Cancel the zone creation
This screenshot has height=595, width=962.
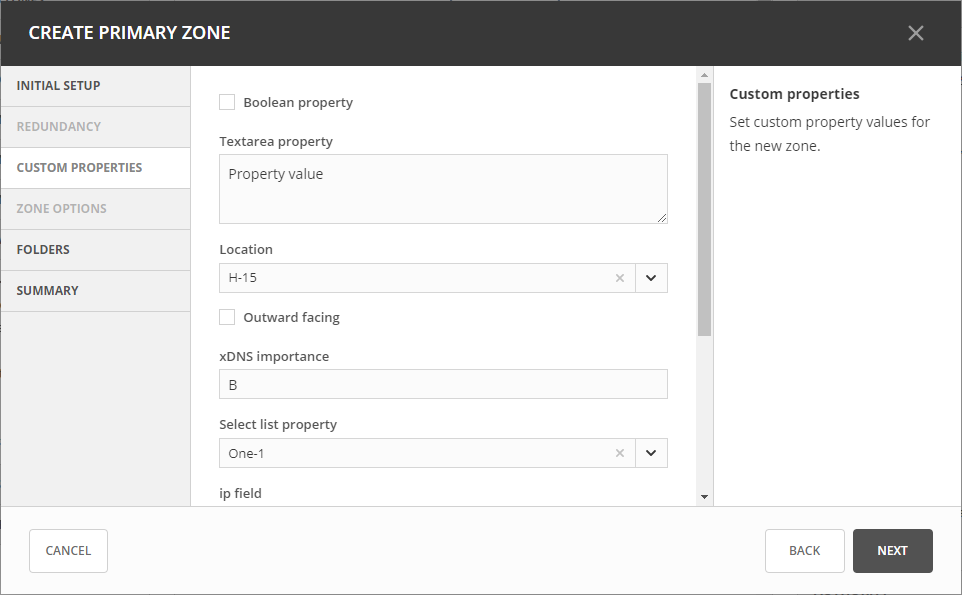pyautogui.click(x=68, y=551)
